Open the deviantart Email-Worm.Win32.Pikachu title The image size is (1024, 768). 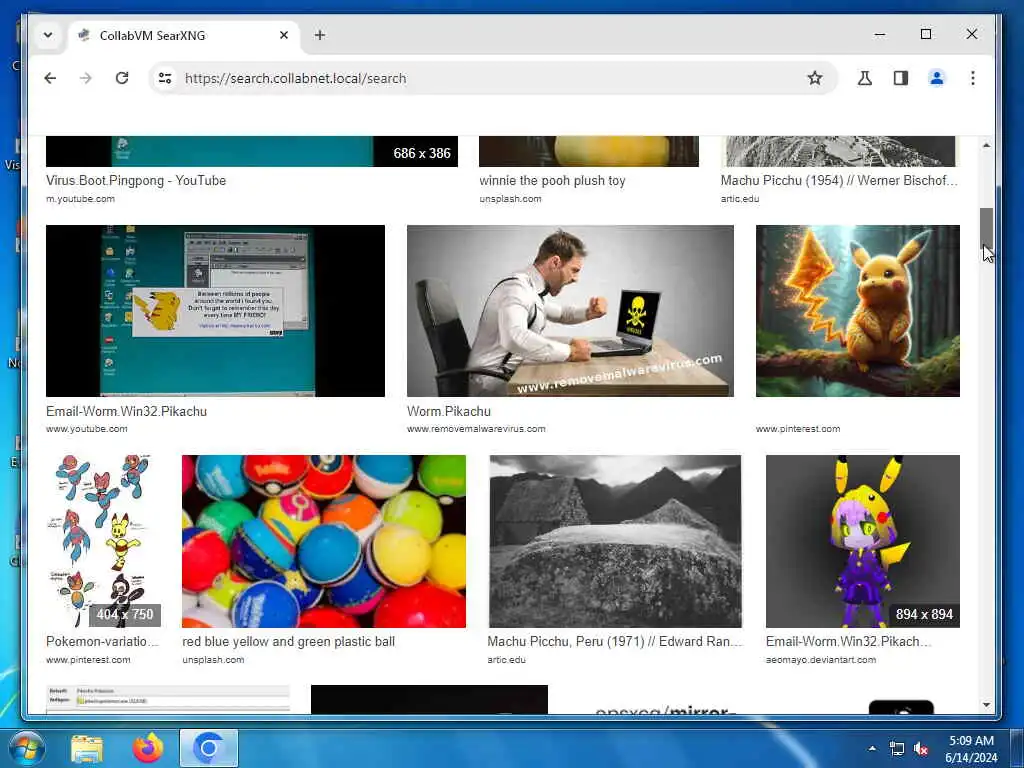[848, 641]
